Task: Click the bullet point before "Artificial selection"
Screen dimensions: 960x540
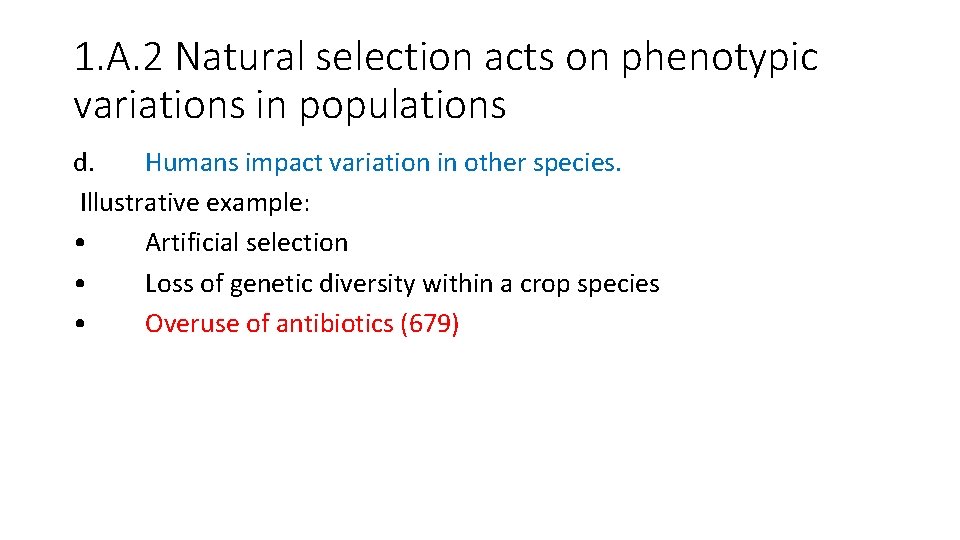Action: pos(78,243)
